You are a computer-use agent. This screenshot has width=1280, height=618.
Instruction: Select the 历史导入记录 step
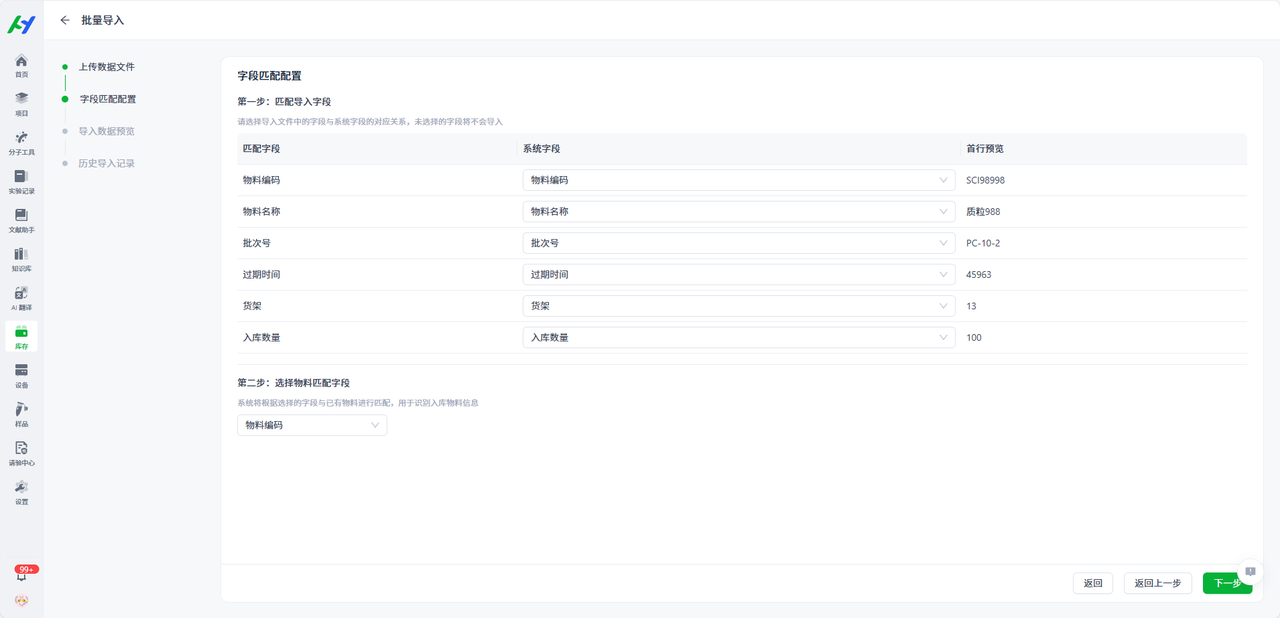pos(106,163)
